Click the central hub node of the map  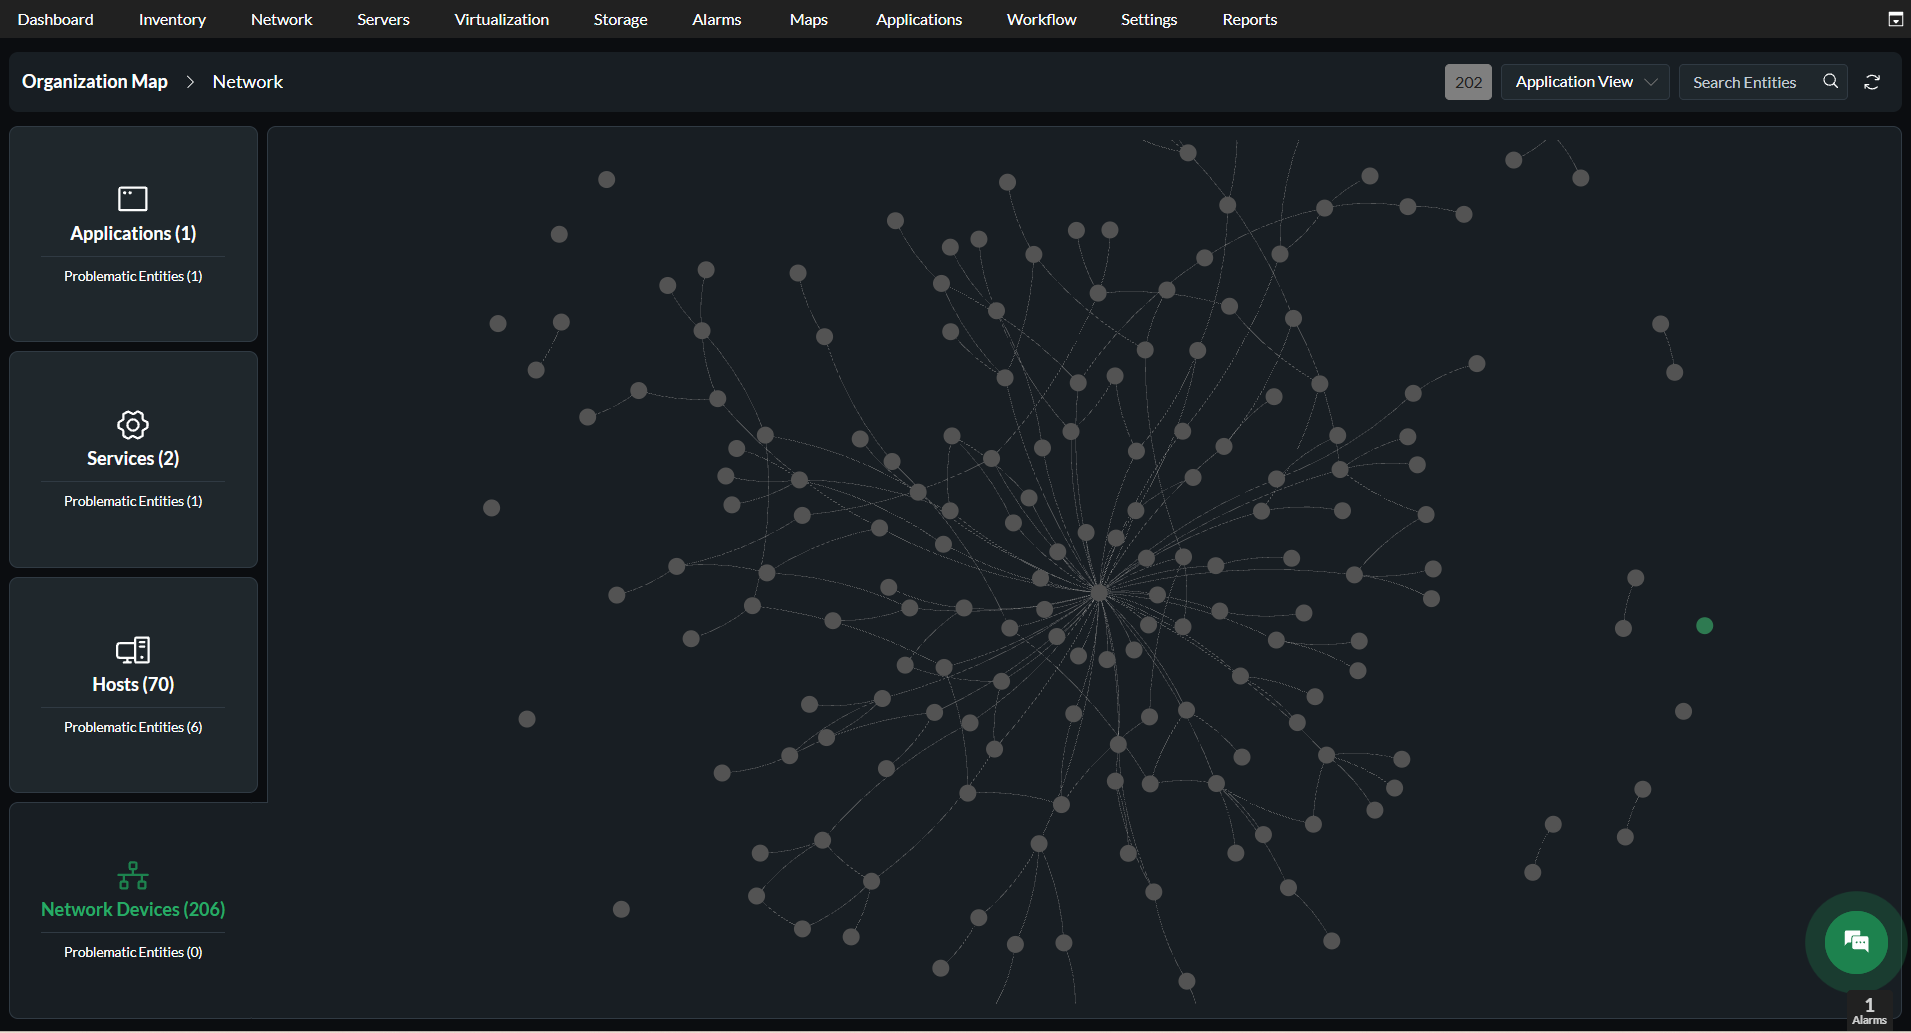pyautogui.click(x=1099, y=592)
